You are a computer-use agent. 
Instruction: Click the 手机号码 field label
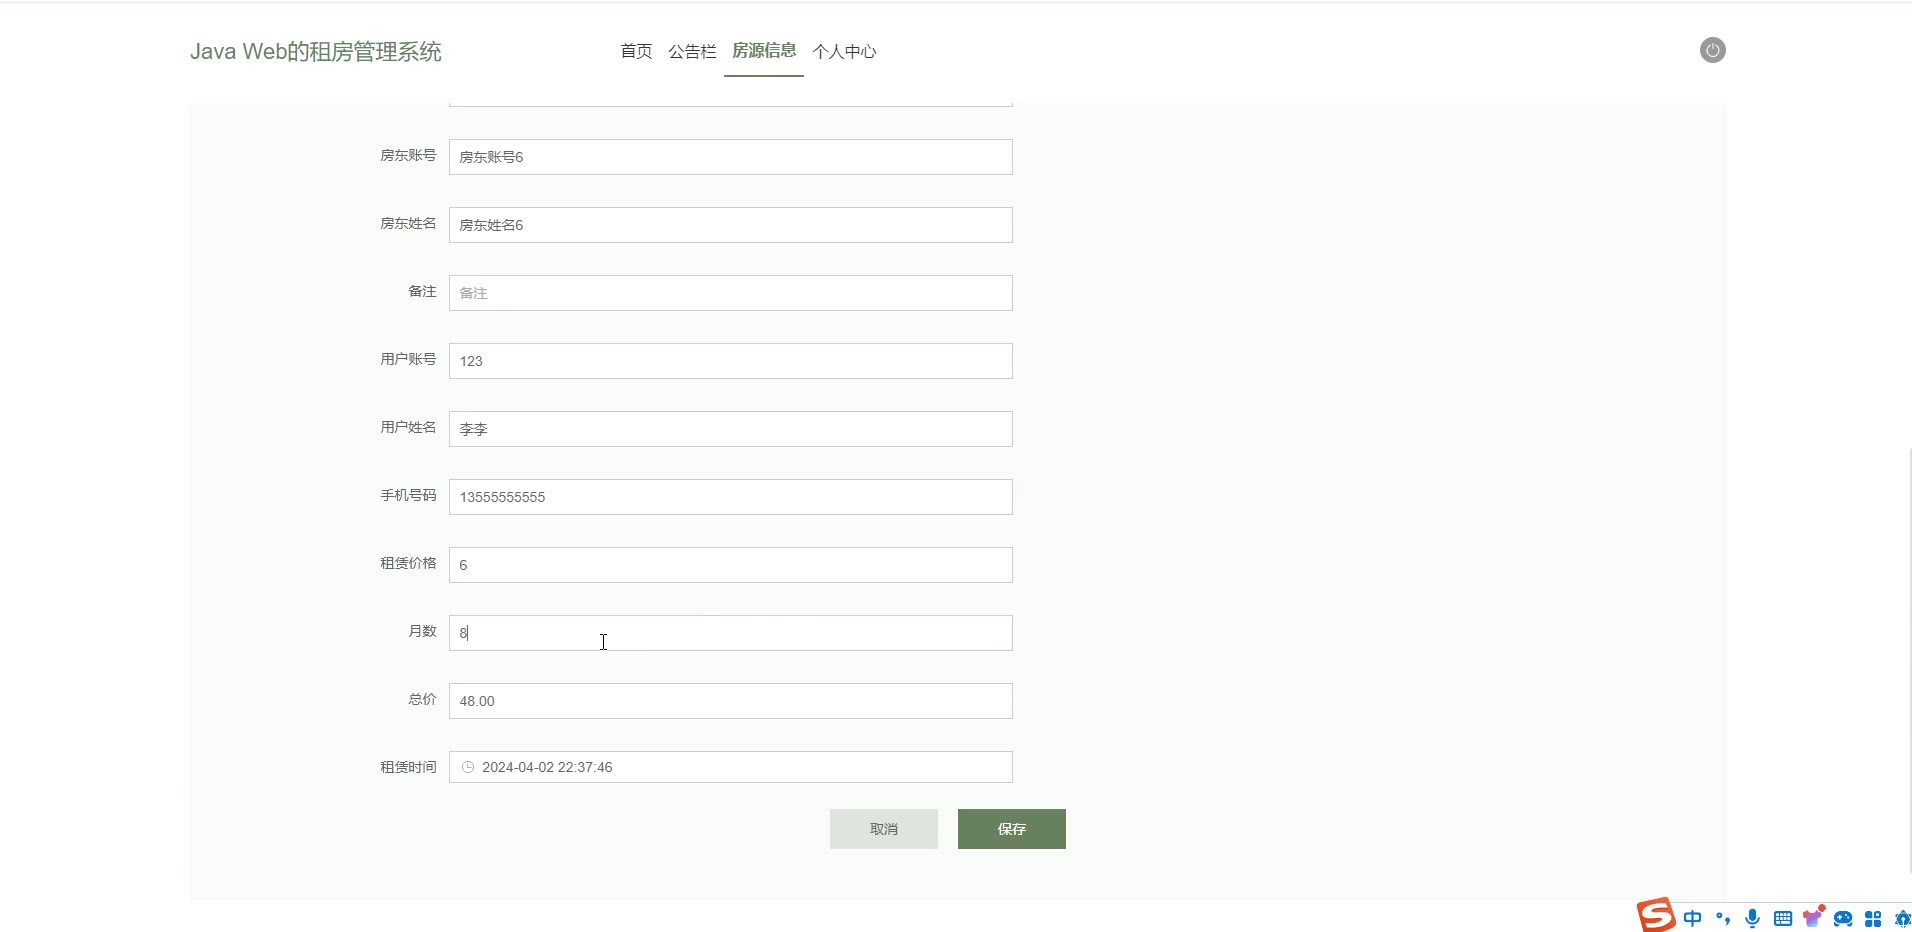408,495
